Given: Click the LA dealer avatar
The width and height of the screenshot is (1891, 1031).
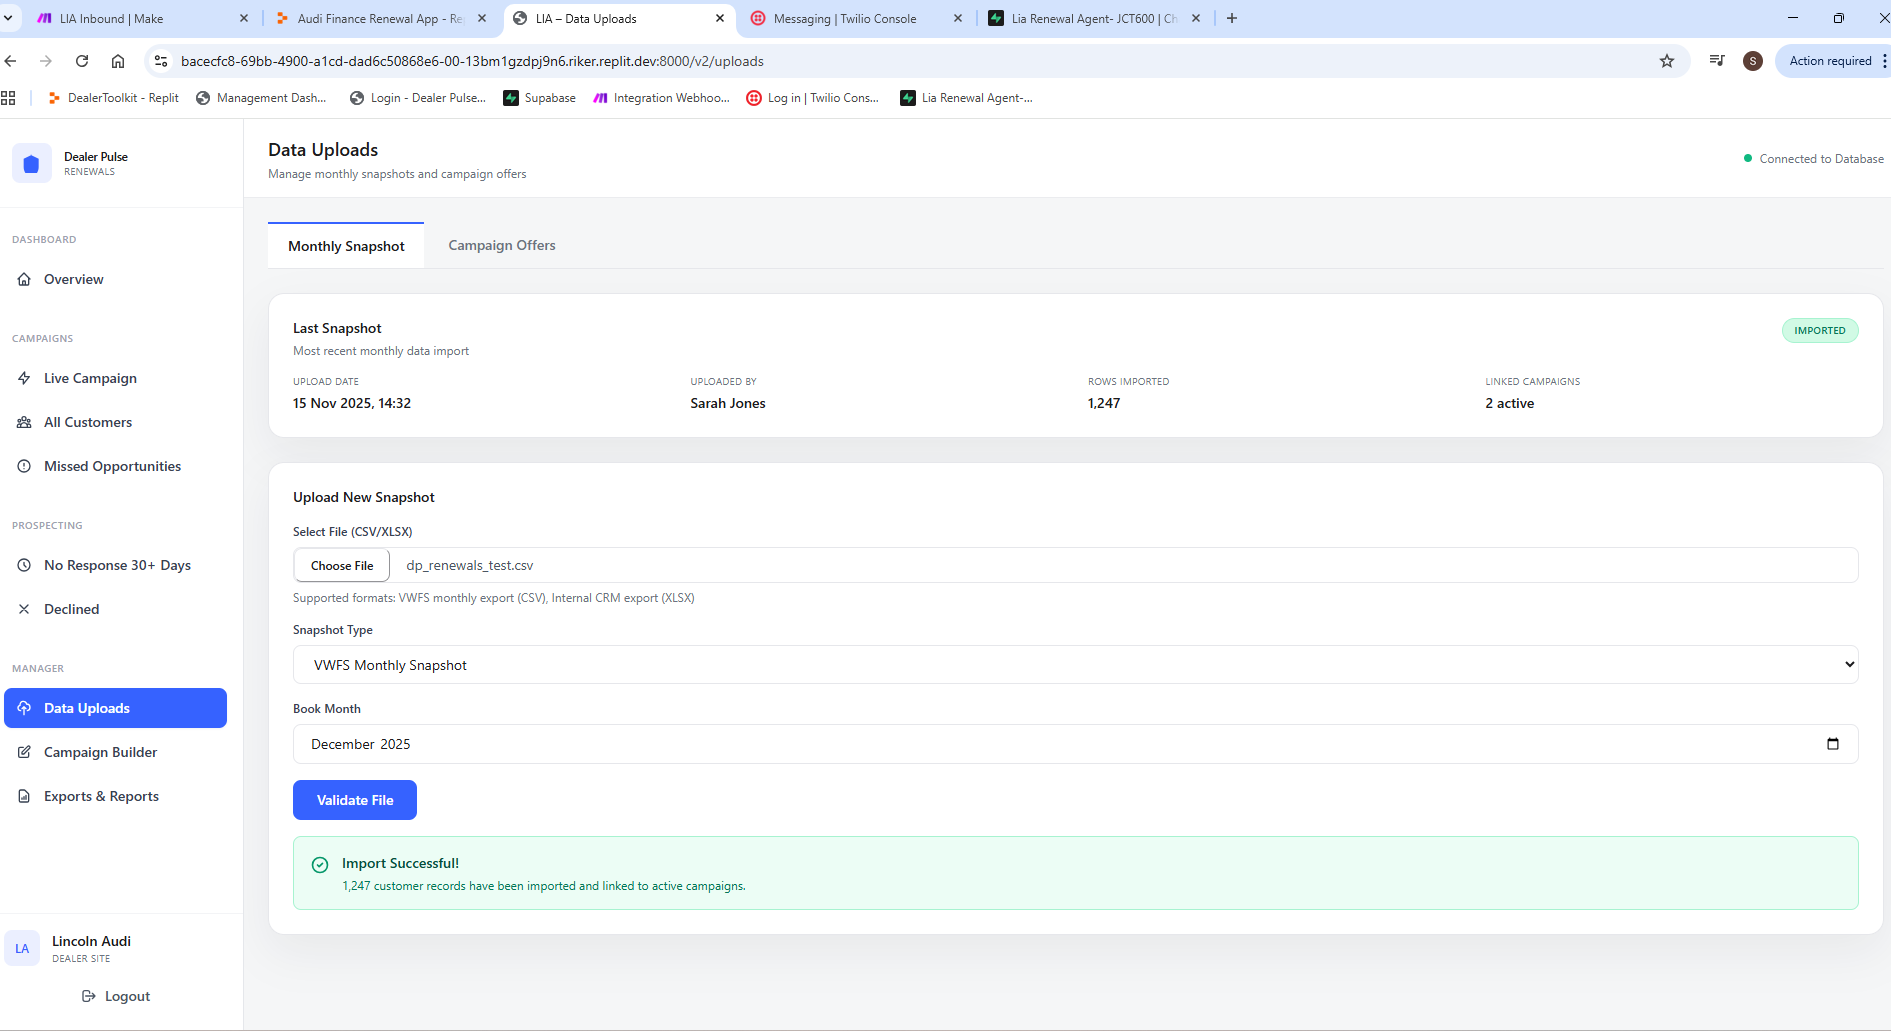Looking at the screenshot, I should [x=22, y=949].
